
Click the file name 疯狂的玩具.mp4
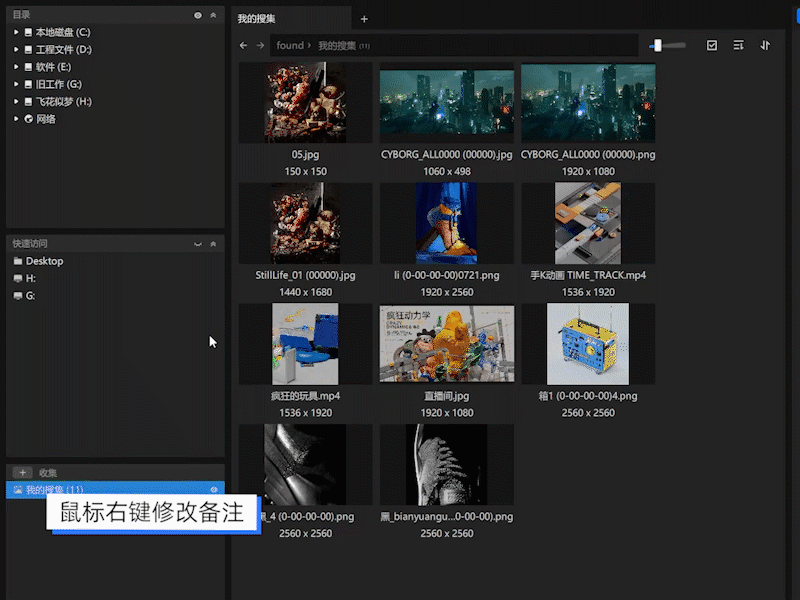[305, 396]
